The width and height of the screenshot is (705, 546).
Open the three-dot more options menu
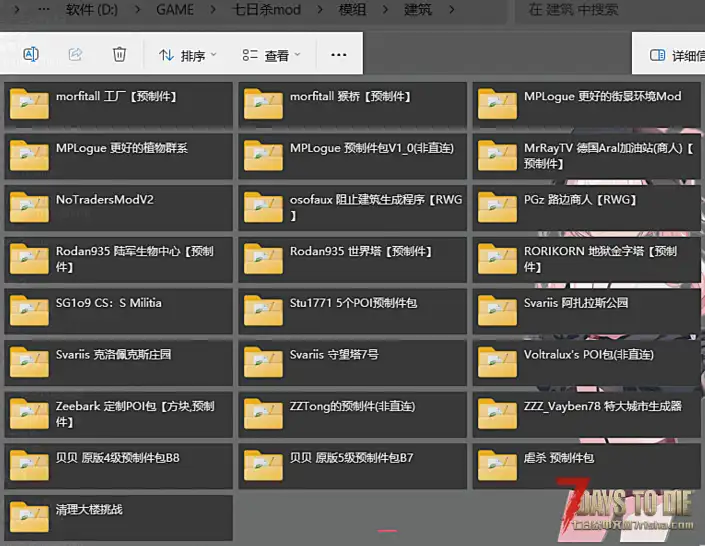click(x=339, y=55)
